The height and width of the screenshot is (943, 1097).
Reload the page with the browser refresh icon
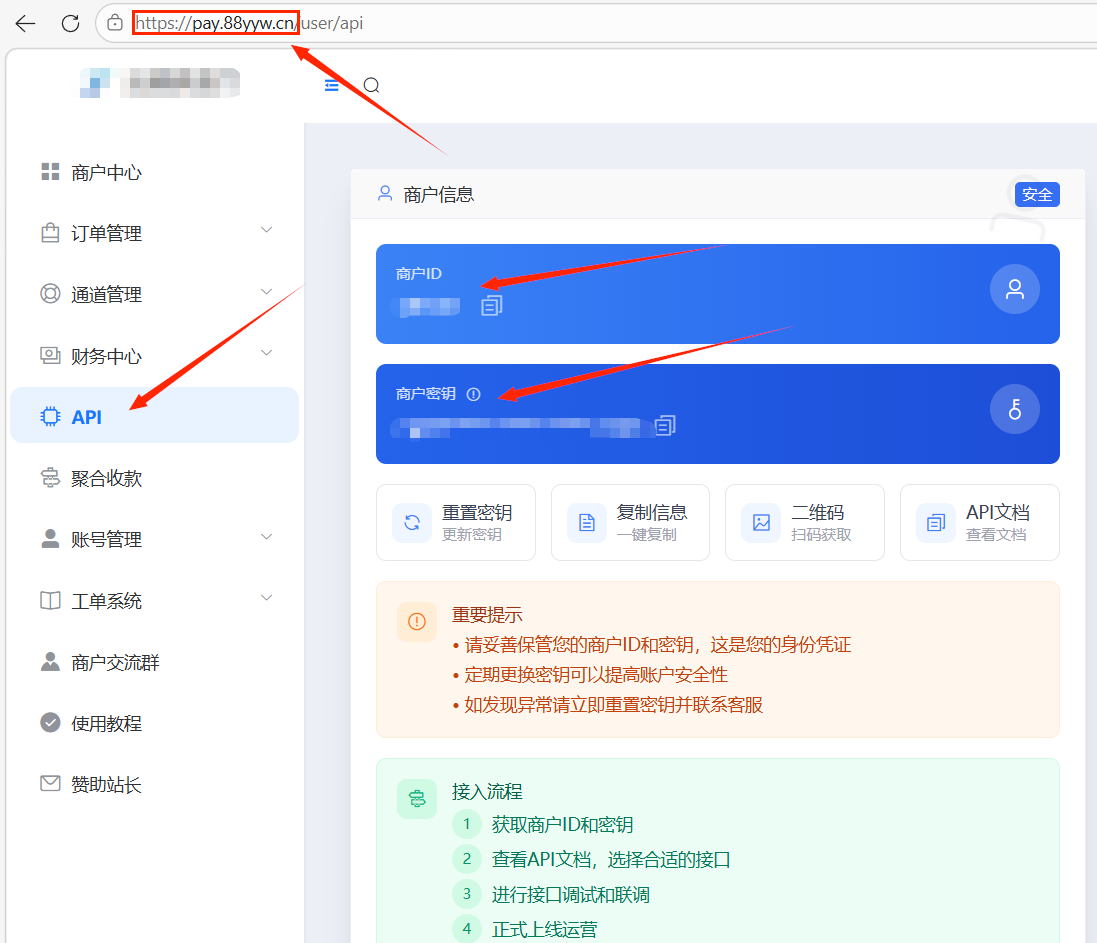(x=70, y=23)
